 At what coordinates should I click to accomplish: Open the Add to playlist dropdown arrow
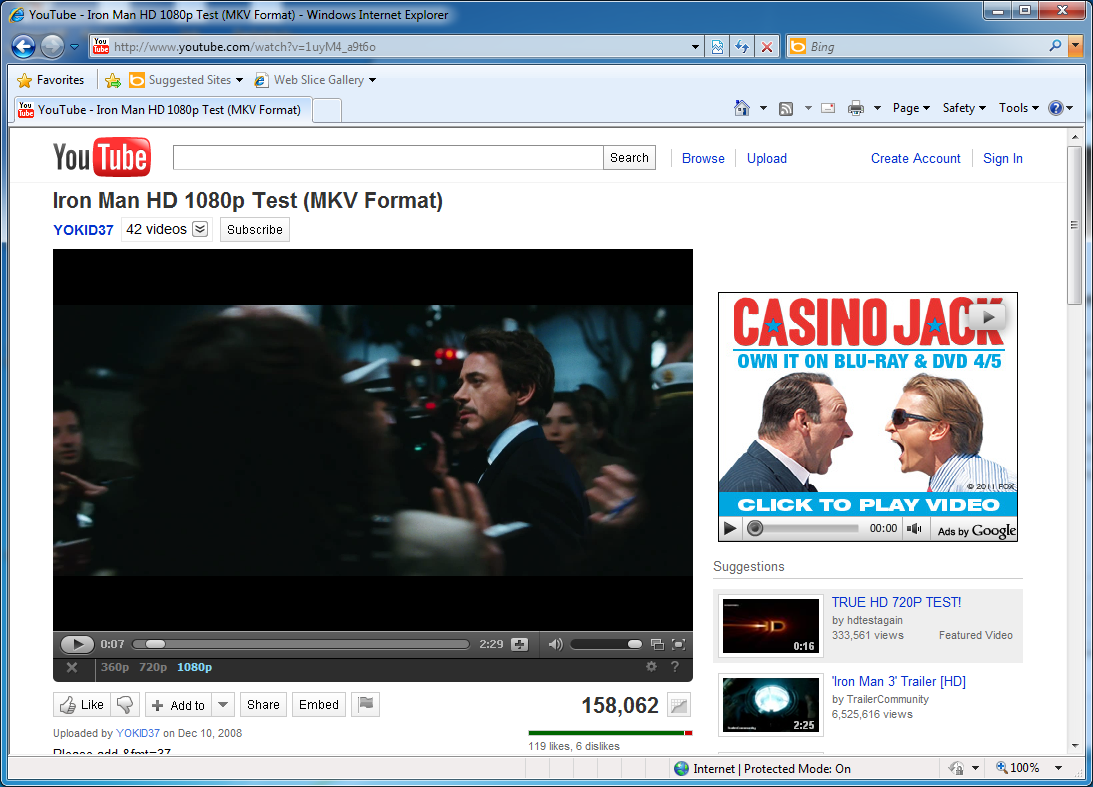coord(222,704)
